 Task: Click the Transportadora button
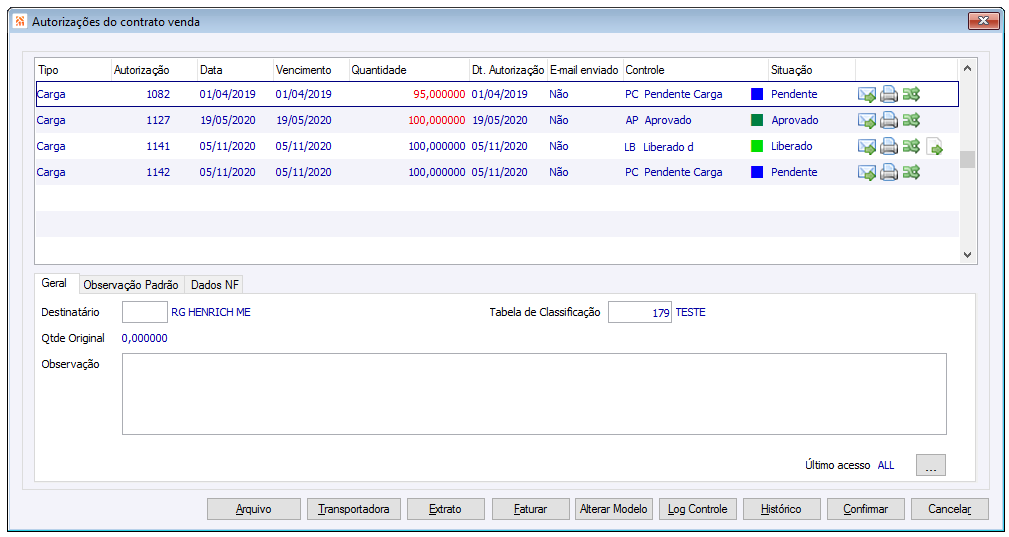tap(354, 509)
